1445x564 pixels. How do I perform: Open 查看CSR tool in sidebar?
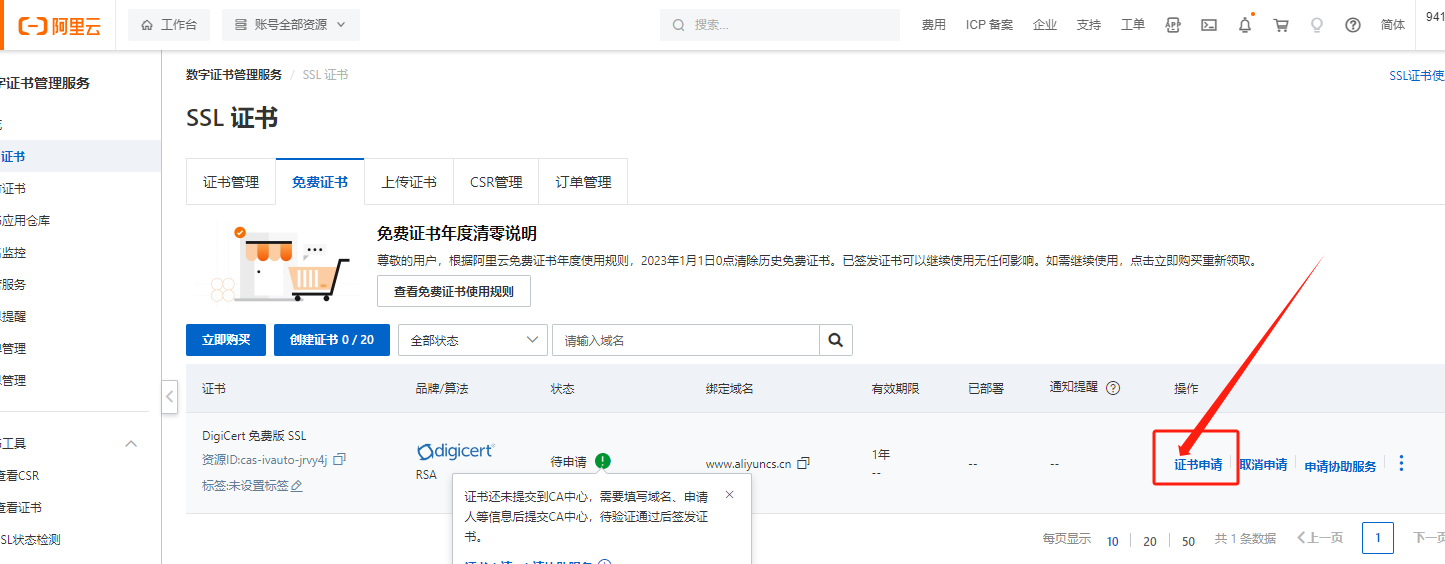pos(19,475)
